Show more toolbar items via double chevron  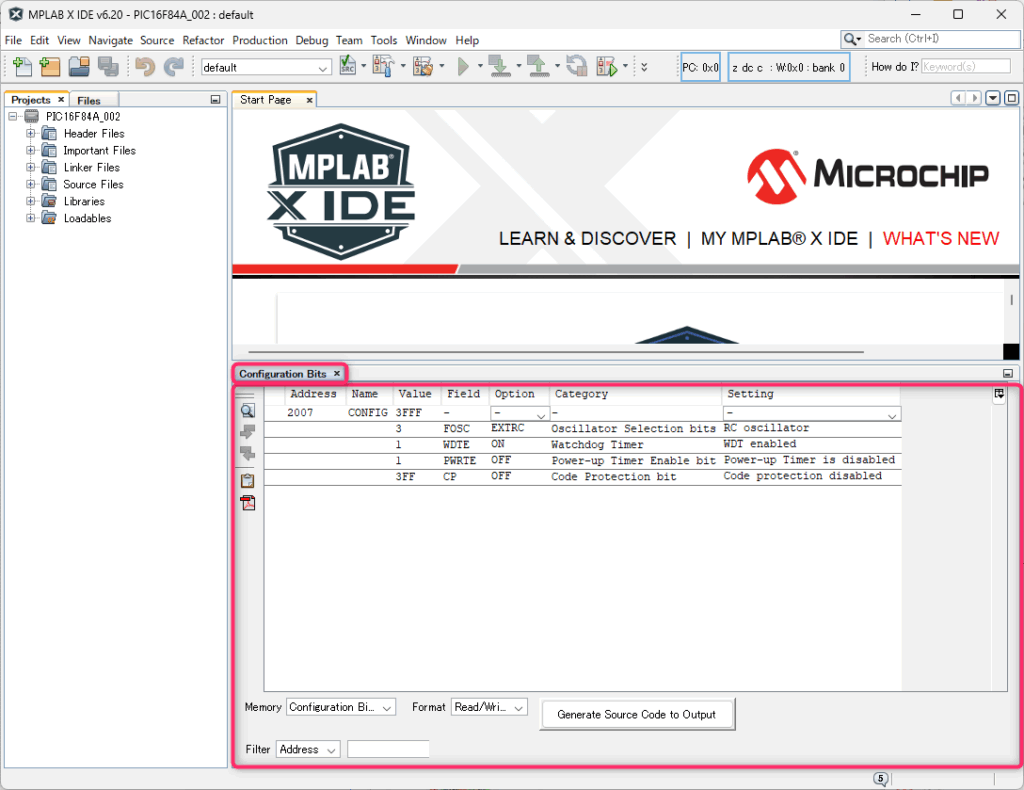coord(645,67)
